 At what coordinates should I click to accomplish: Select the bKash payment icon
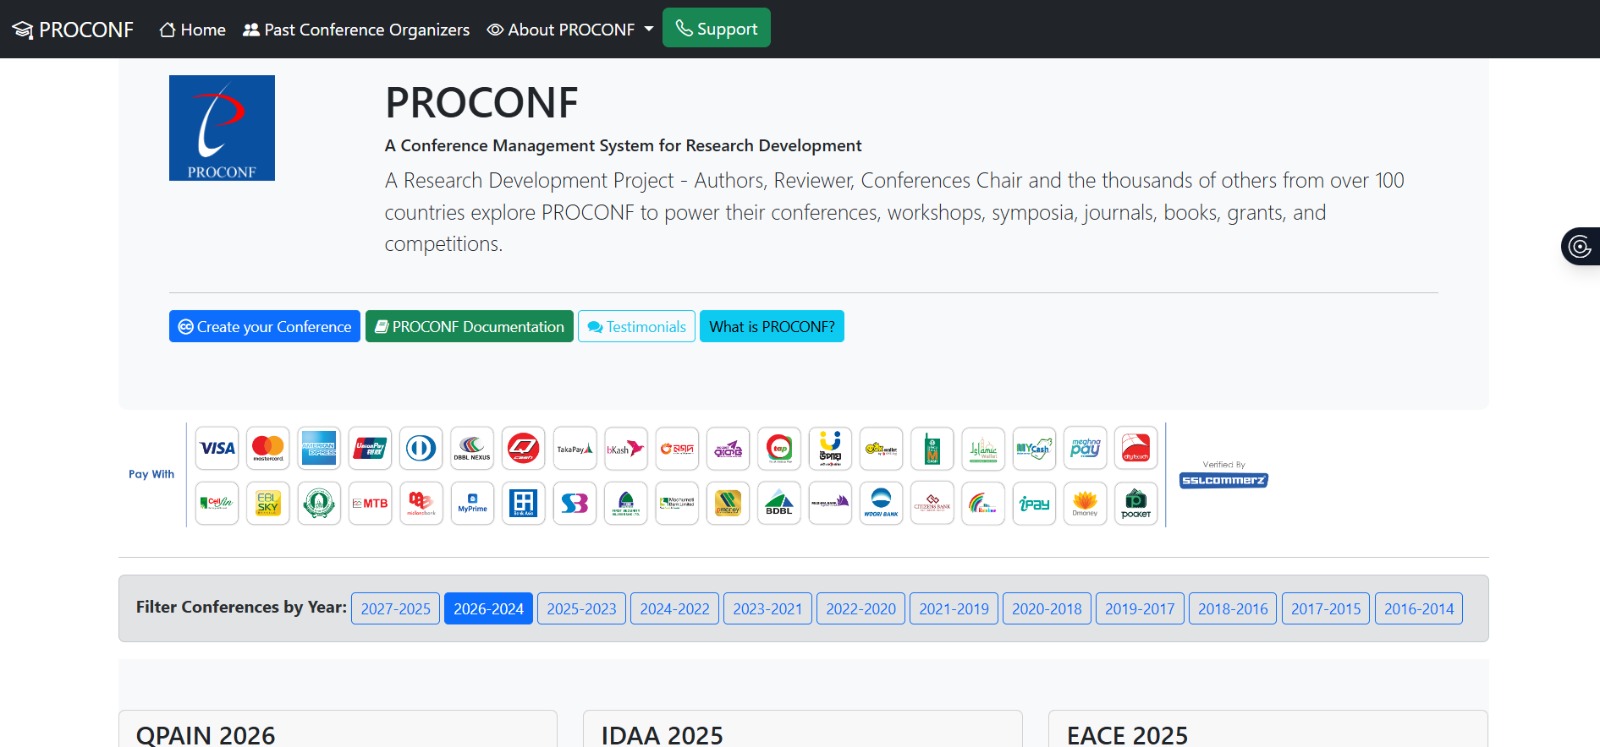[x=625, y=448]
